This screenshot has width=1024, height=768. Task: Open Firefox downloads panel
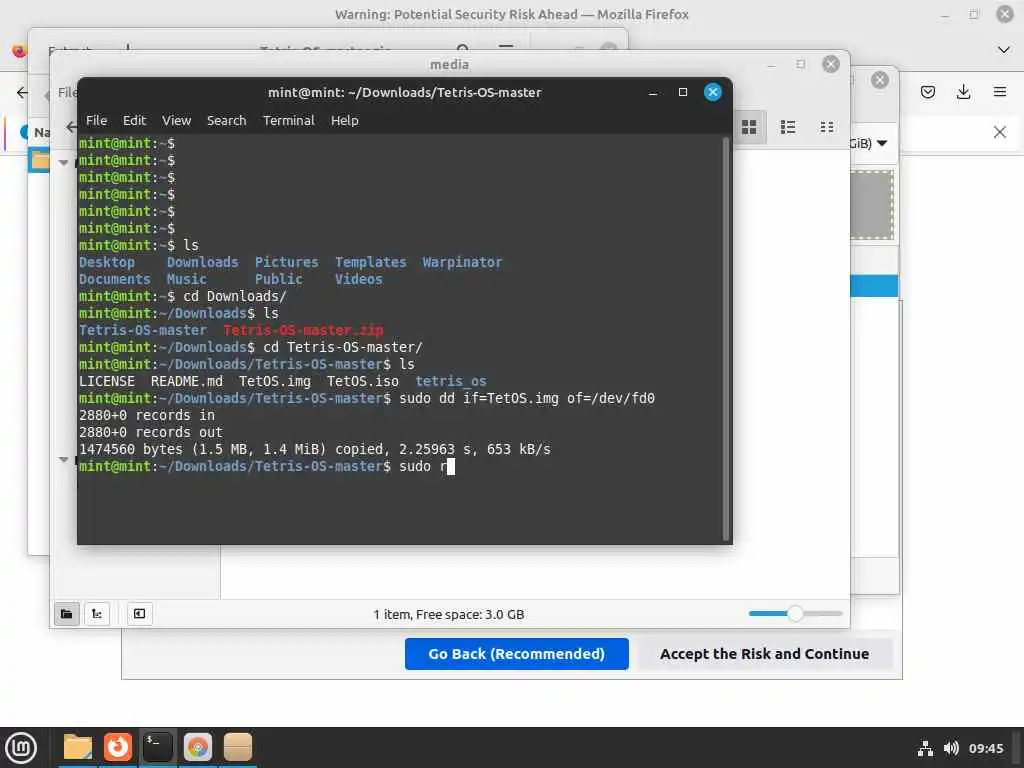pos(963,92)
